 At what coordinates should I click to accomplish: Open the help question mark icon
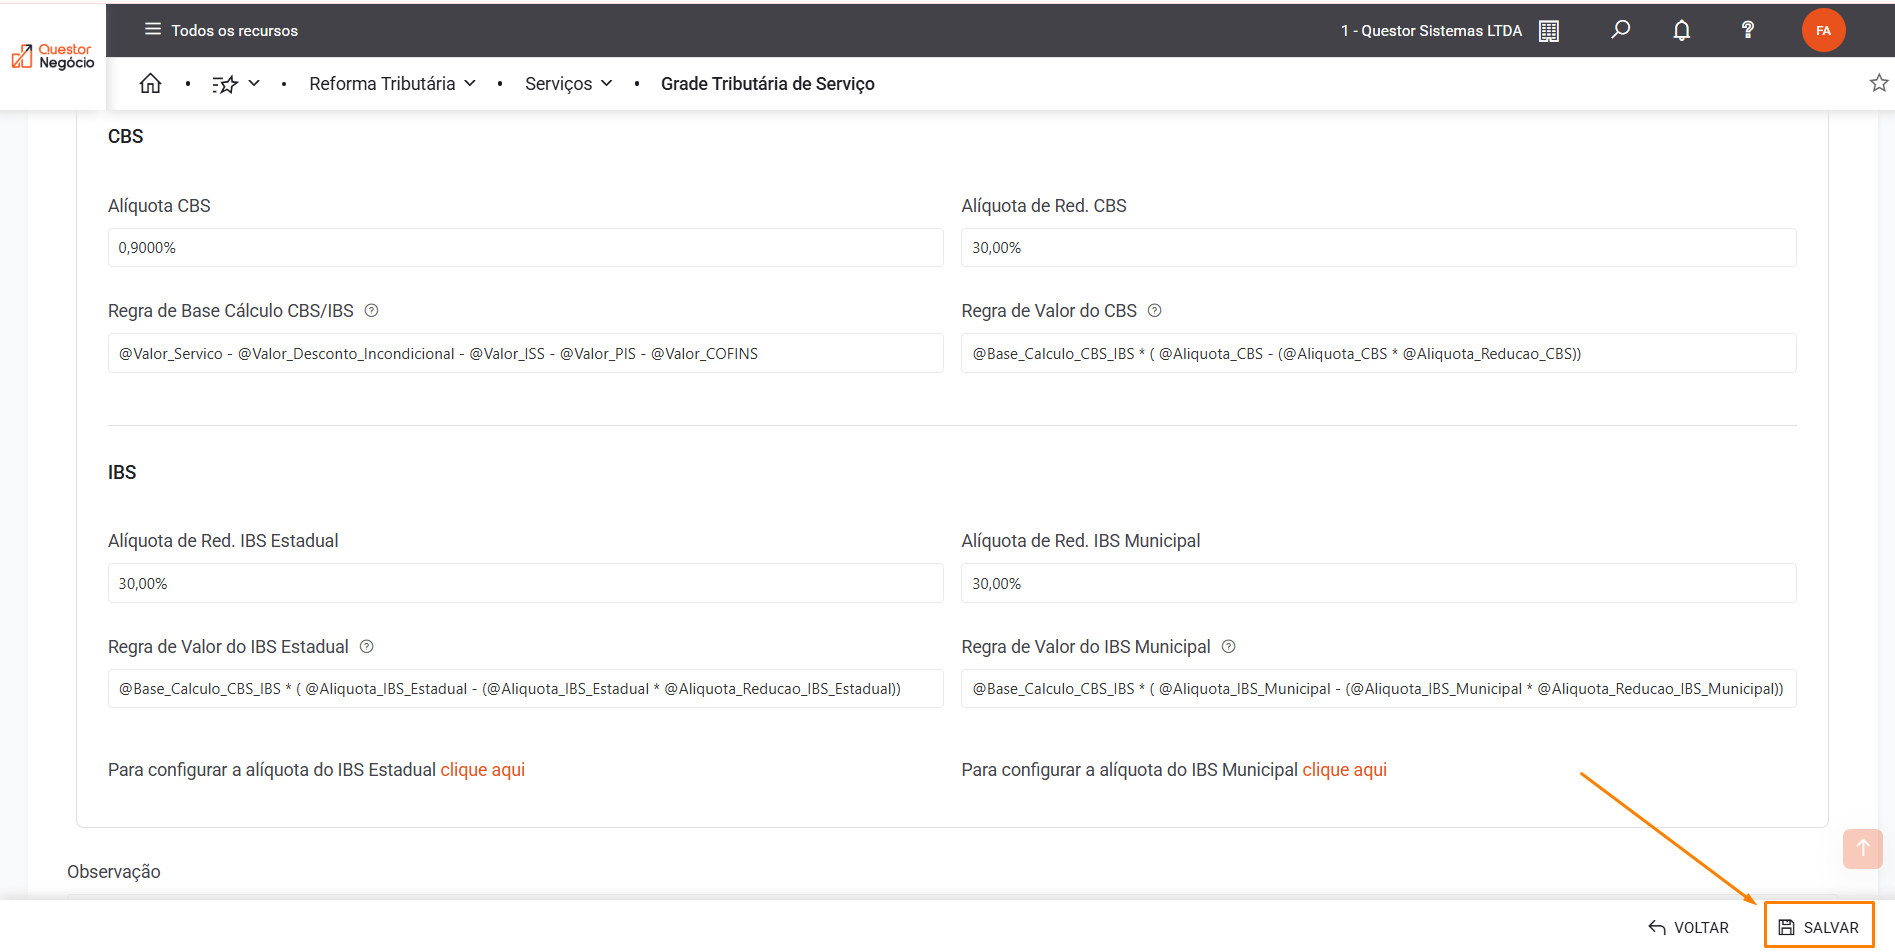click(1748, 30)
